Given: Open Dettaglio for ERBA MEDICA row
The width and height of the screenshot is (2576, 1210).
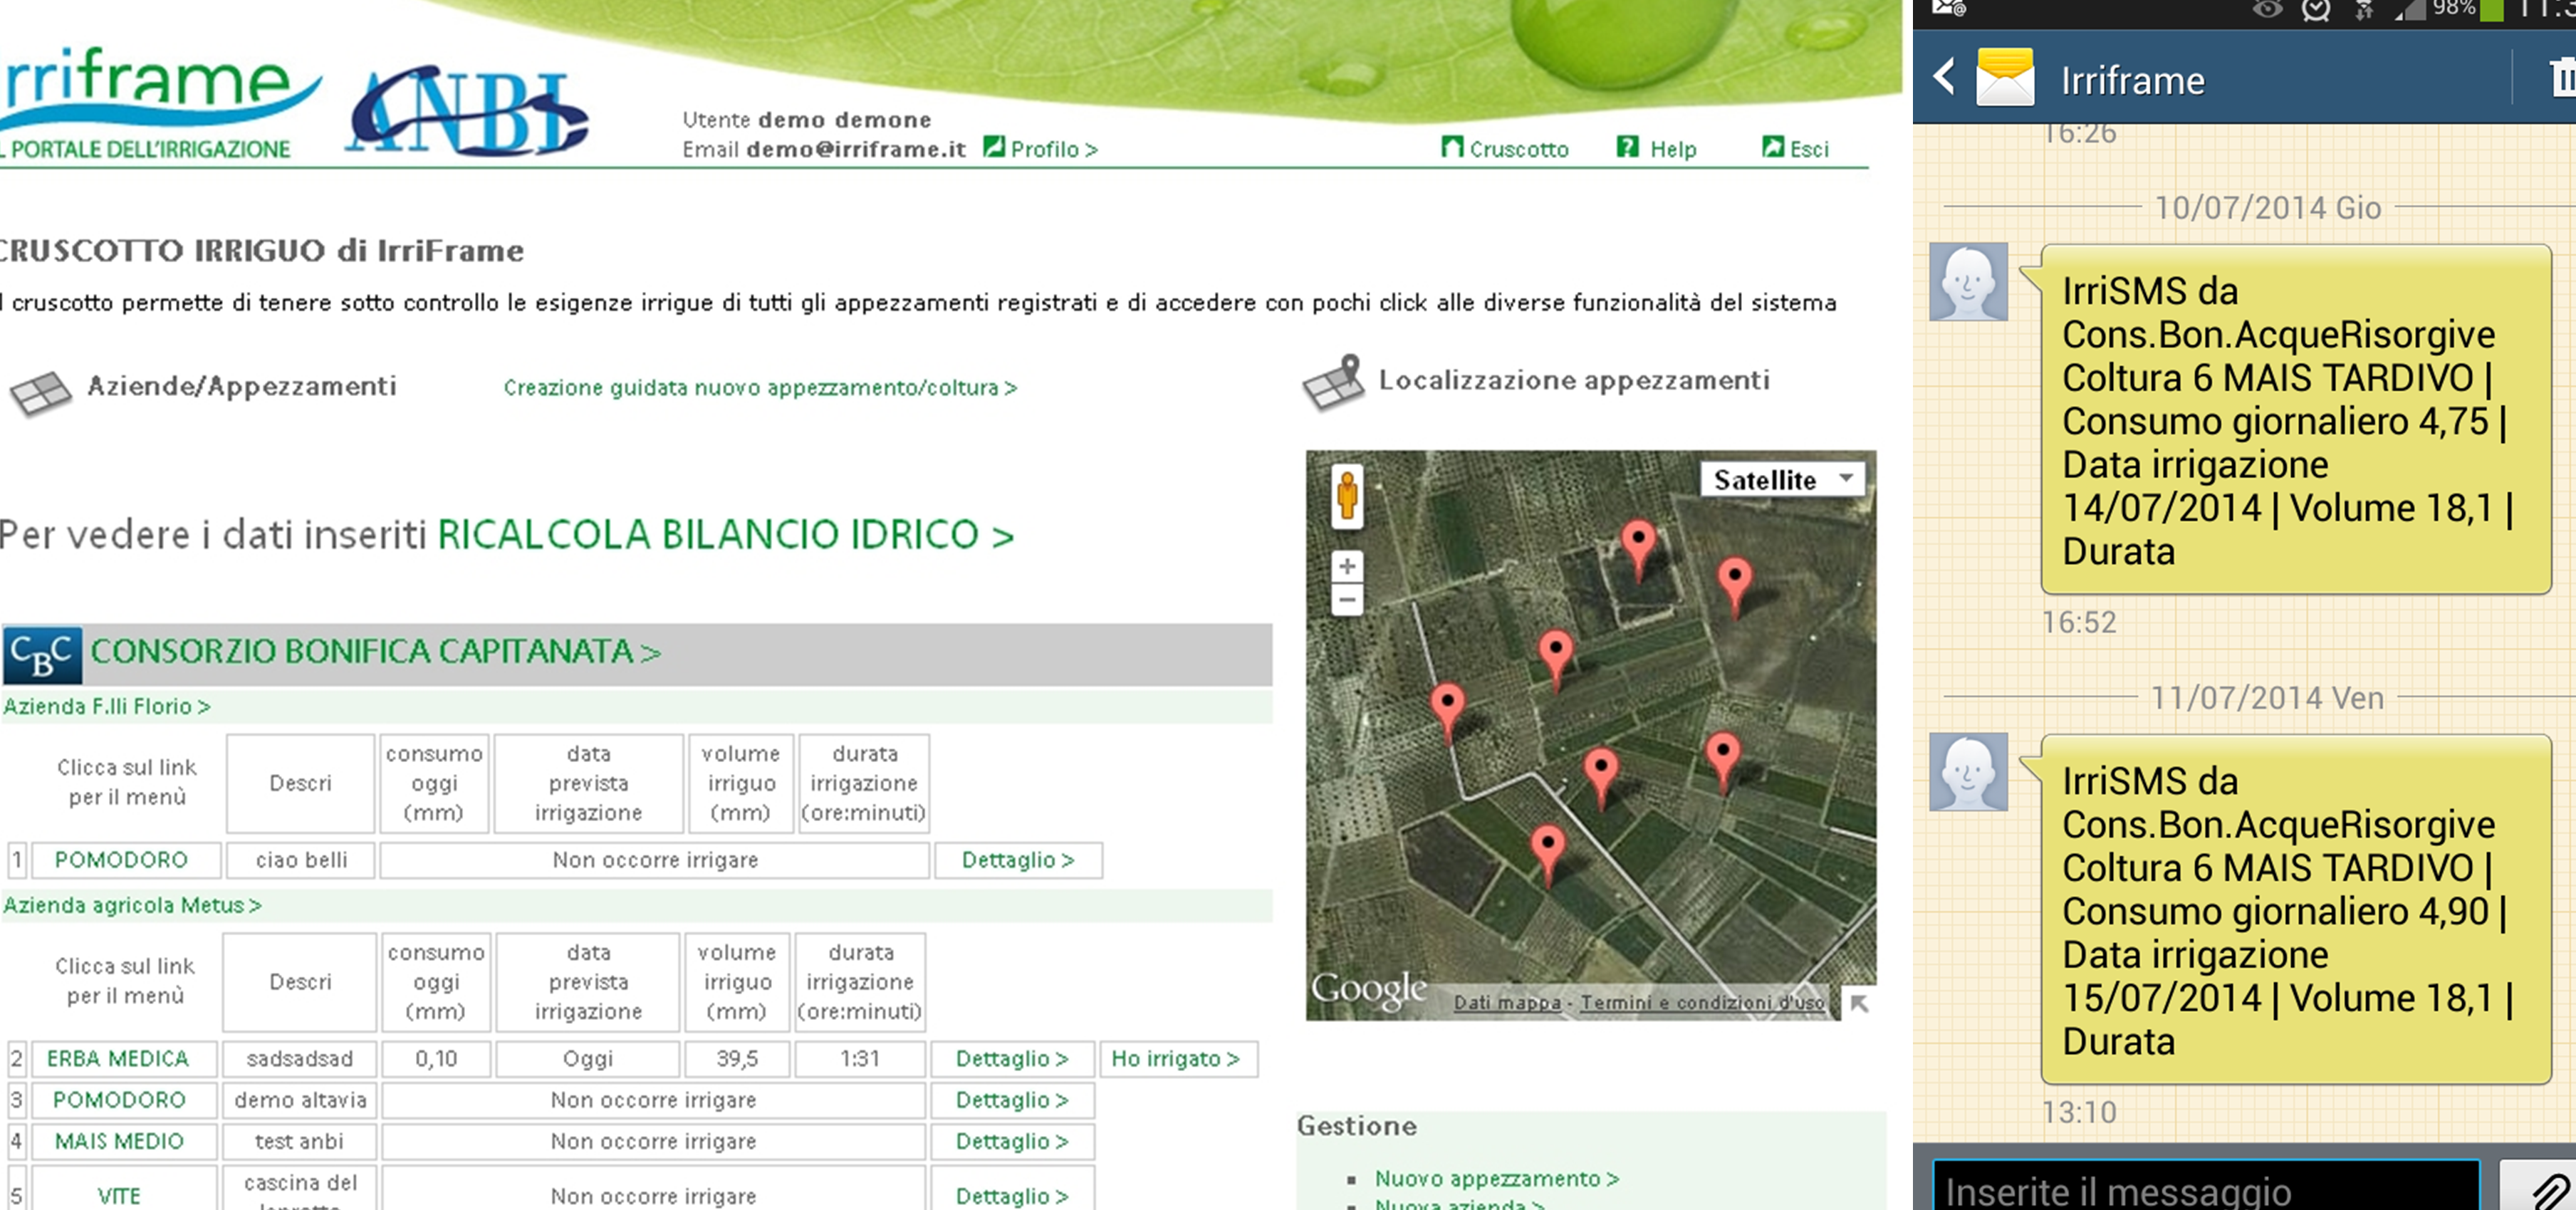Looking at the screenshot, I should (x=1012, y=1058).
